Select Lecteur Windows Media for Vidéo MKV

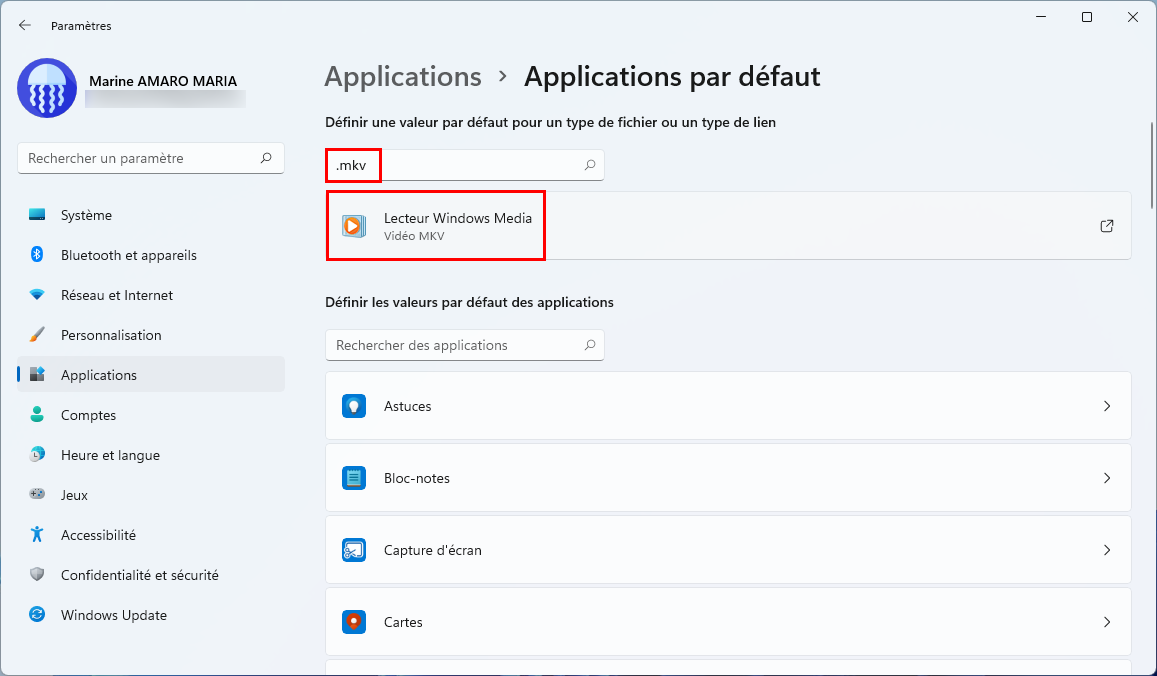point(728,226)
